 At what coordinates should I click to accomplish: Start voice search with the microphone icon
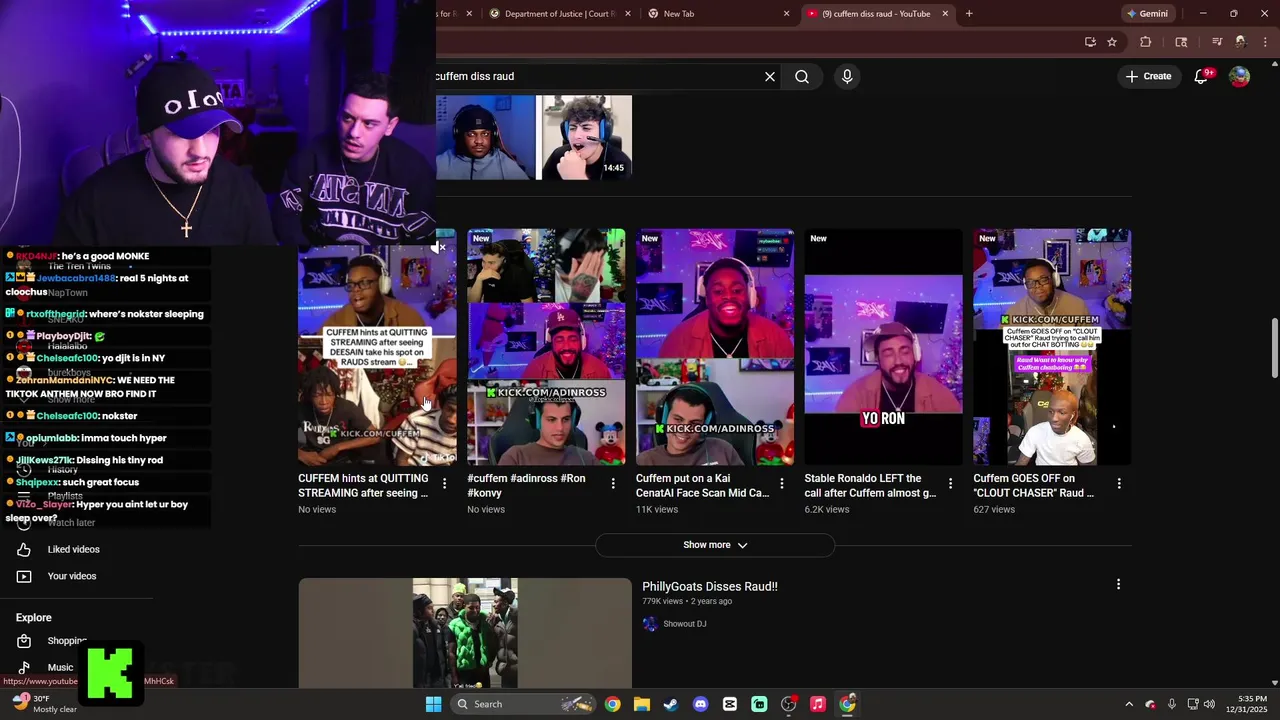[x=847, y=76]
